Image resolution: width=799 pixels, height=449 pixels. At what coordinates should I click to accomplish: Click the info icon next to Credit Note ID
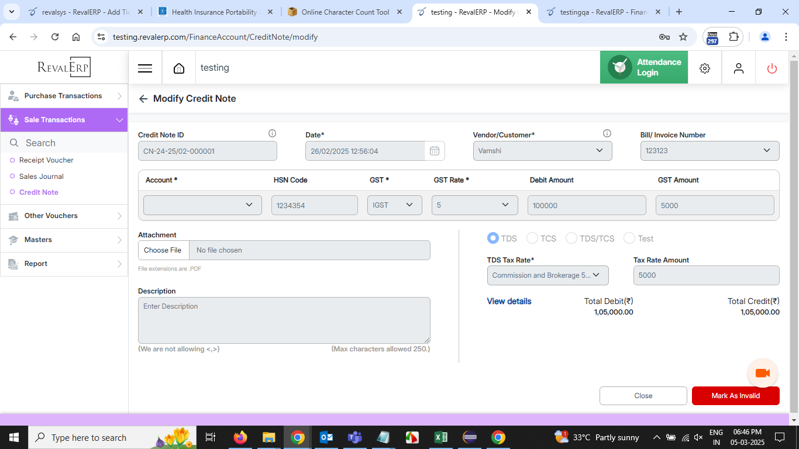pos(272,134)
